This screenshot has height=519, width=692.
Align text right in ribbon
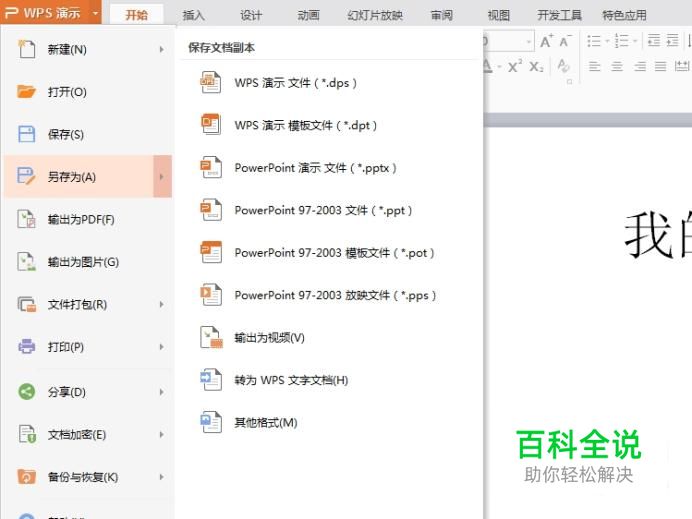click(639, 67)
